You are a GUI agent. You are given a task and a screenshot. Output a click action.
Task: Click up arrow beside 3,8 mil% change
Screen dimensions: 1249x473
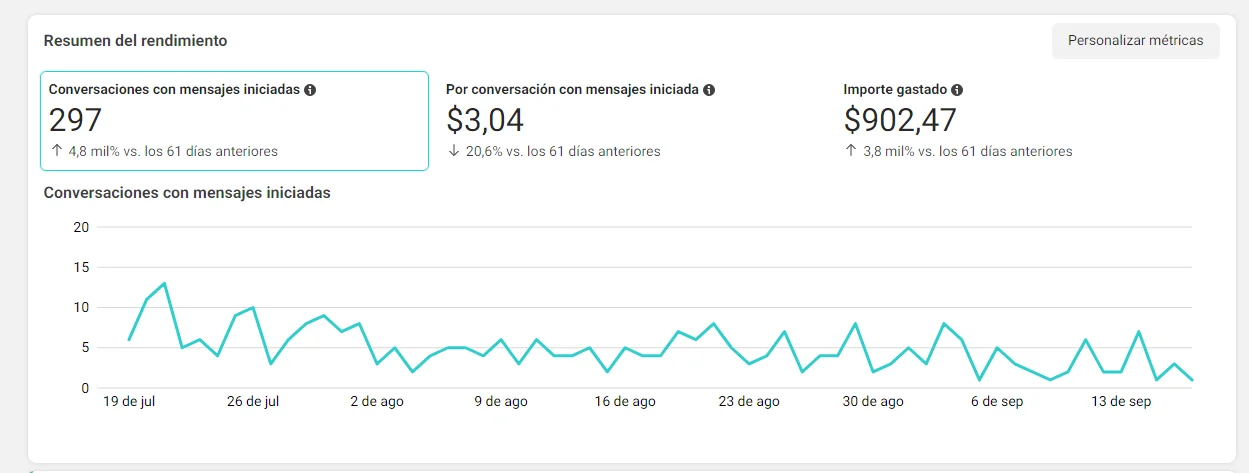[x=851, y=151]
